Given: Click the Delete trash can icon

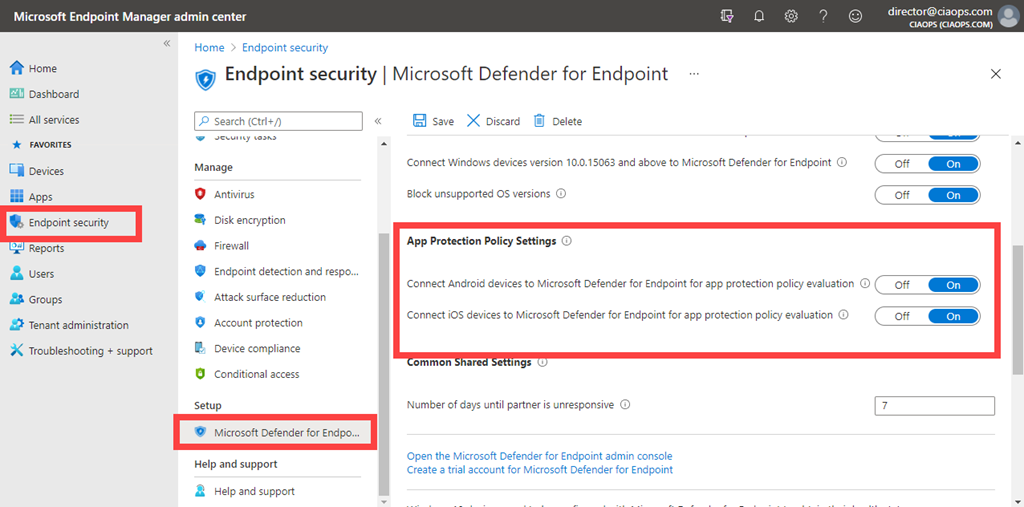Looking at the screenshot, I should tap(540, 121).
